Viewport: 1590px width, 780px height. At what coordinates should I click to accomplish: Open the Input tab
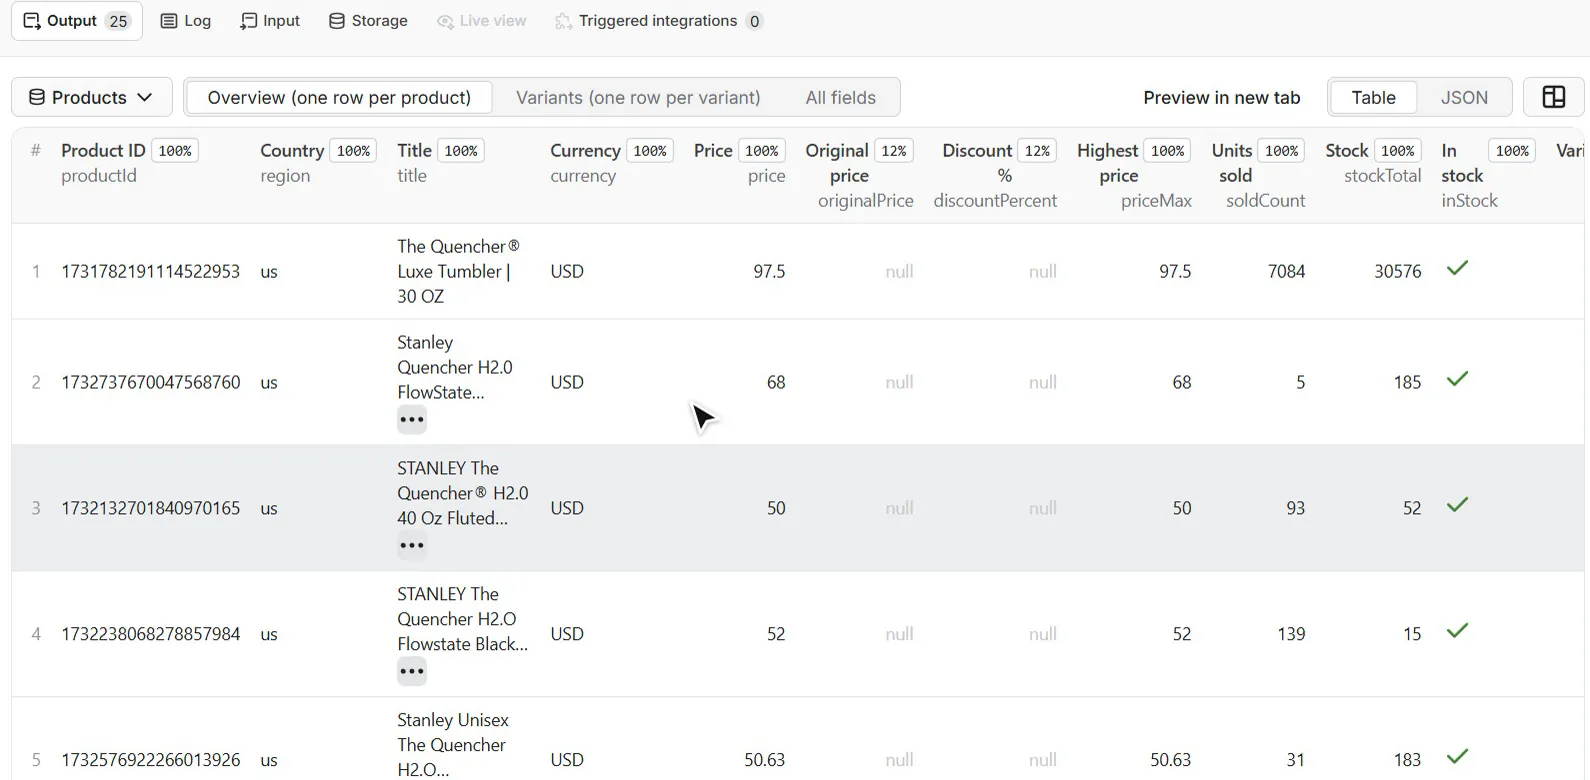[x=270, y=21]
